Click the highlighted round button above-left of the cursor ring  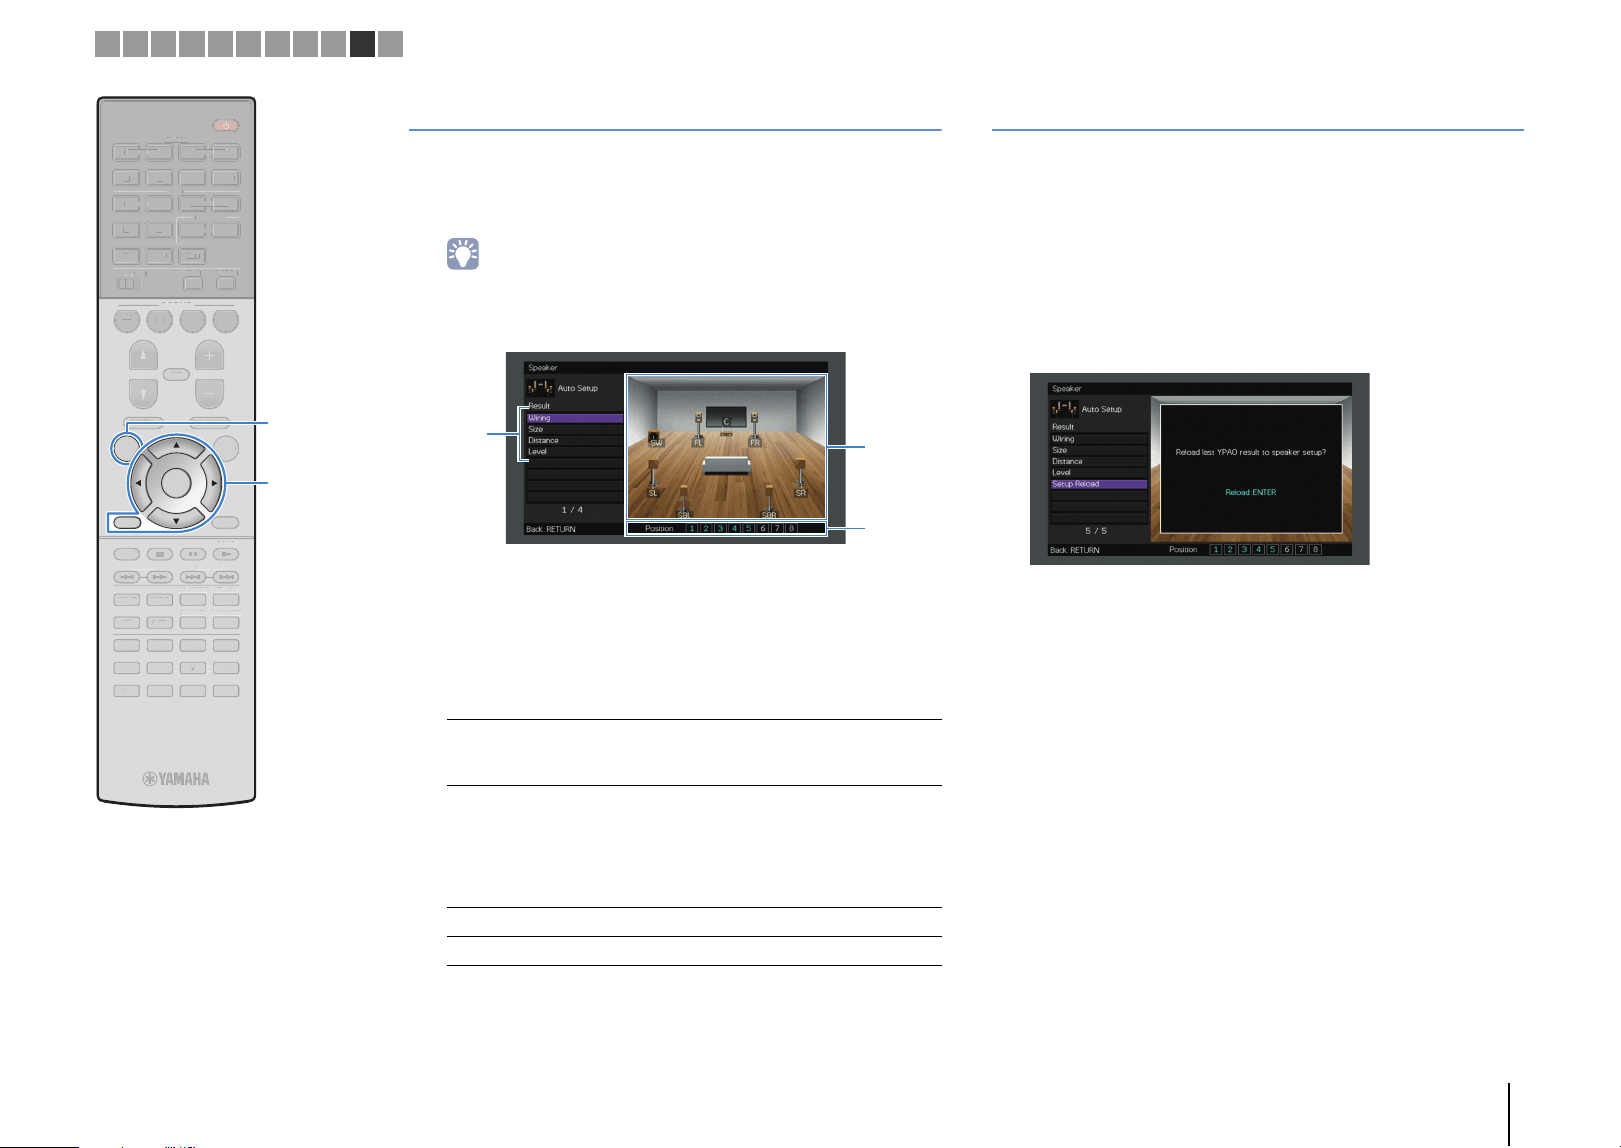coord(125,447)
